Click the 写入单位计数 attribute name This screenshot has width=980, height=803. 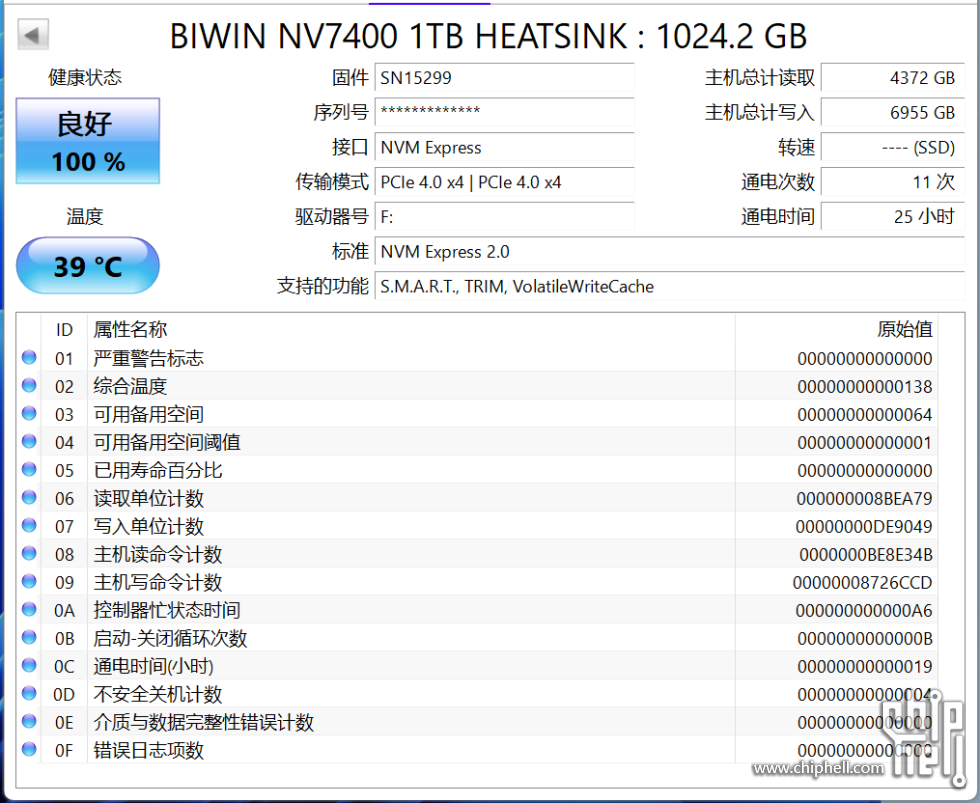tap(149, 526)
